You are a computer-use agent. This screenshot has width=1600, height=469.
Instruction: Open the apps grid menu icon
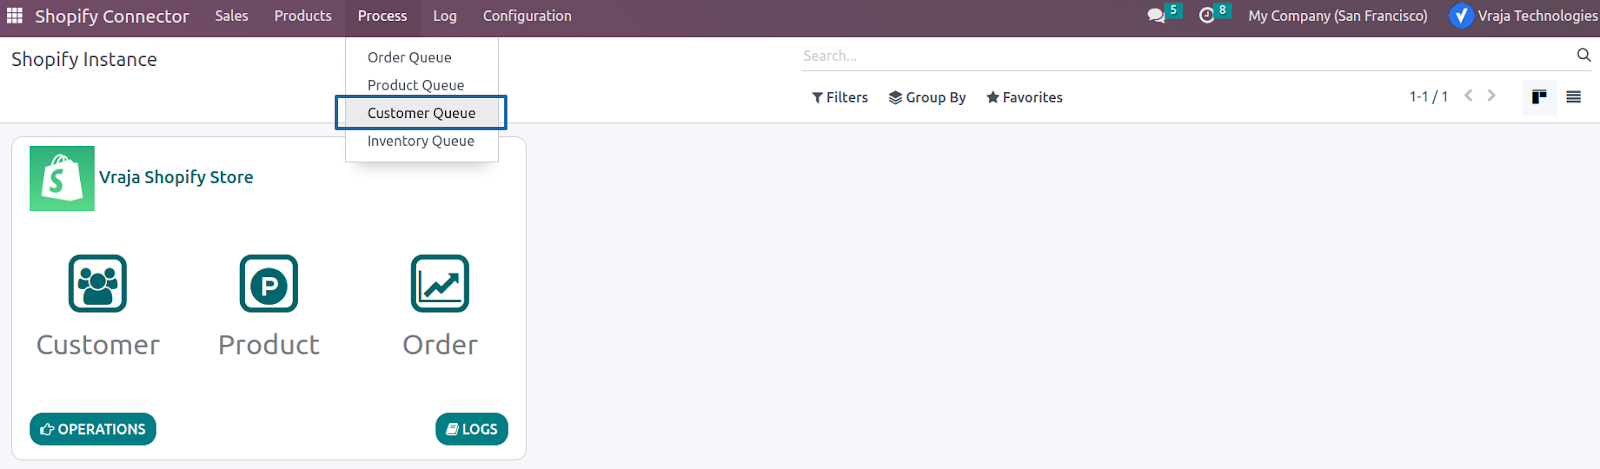coord(15,16)
